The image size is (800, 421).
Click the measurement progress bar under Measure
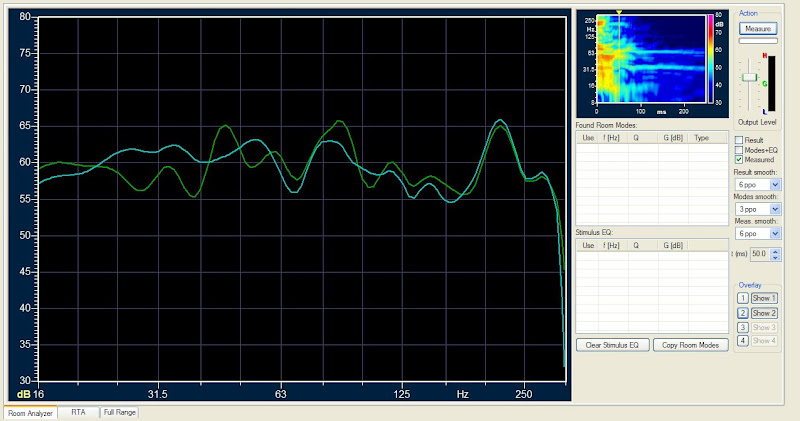coord(758,41)
